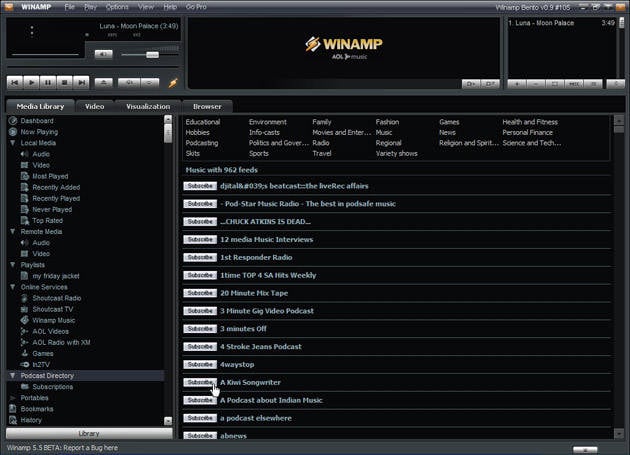Open the Options menu

click(117, 7)
